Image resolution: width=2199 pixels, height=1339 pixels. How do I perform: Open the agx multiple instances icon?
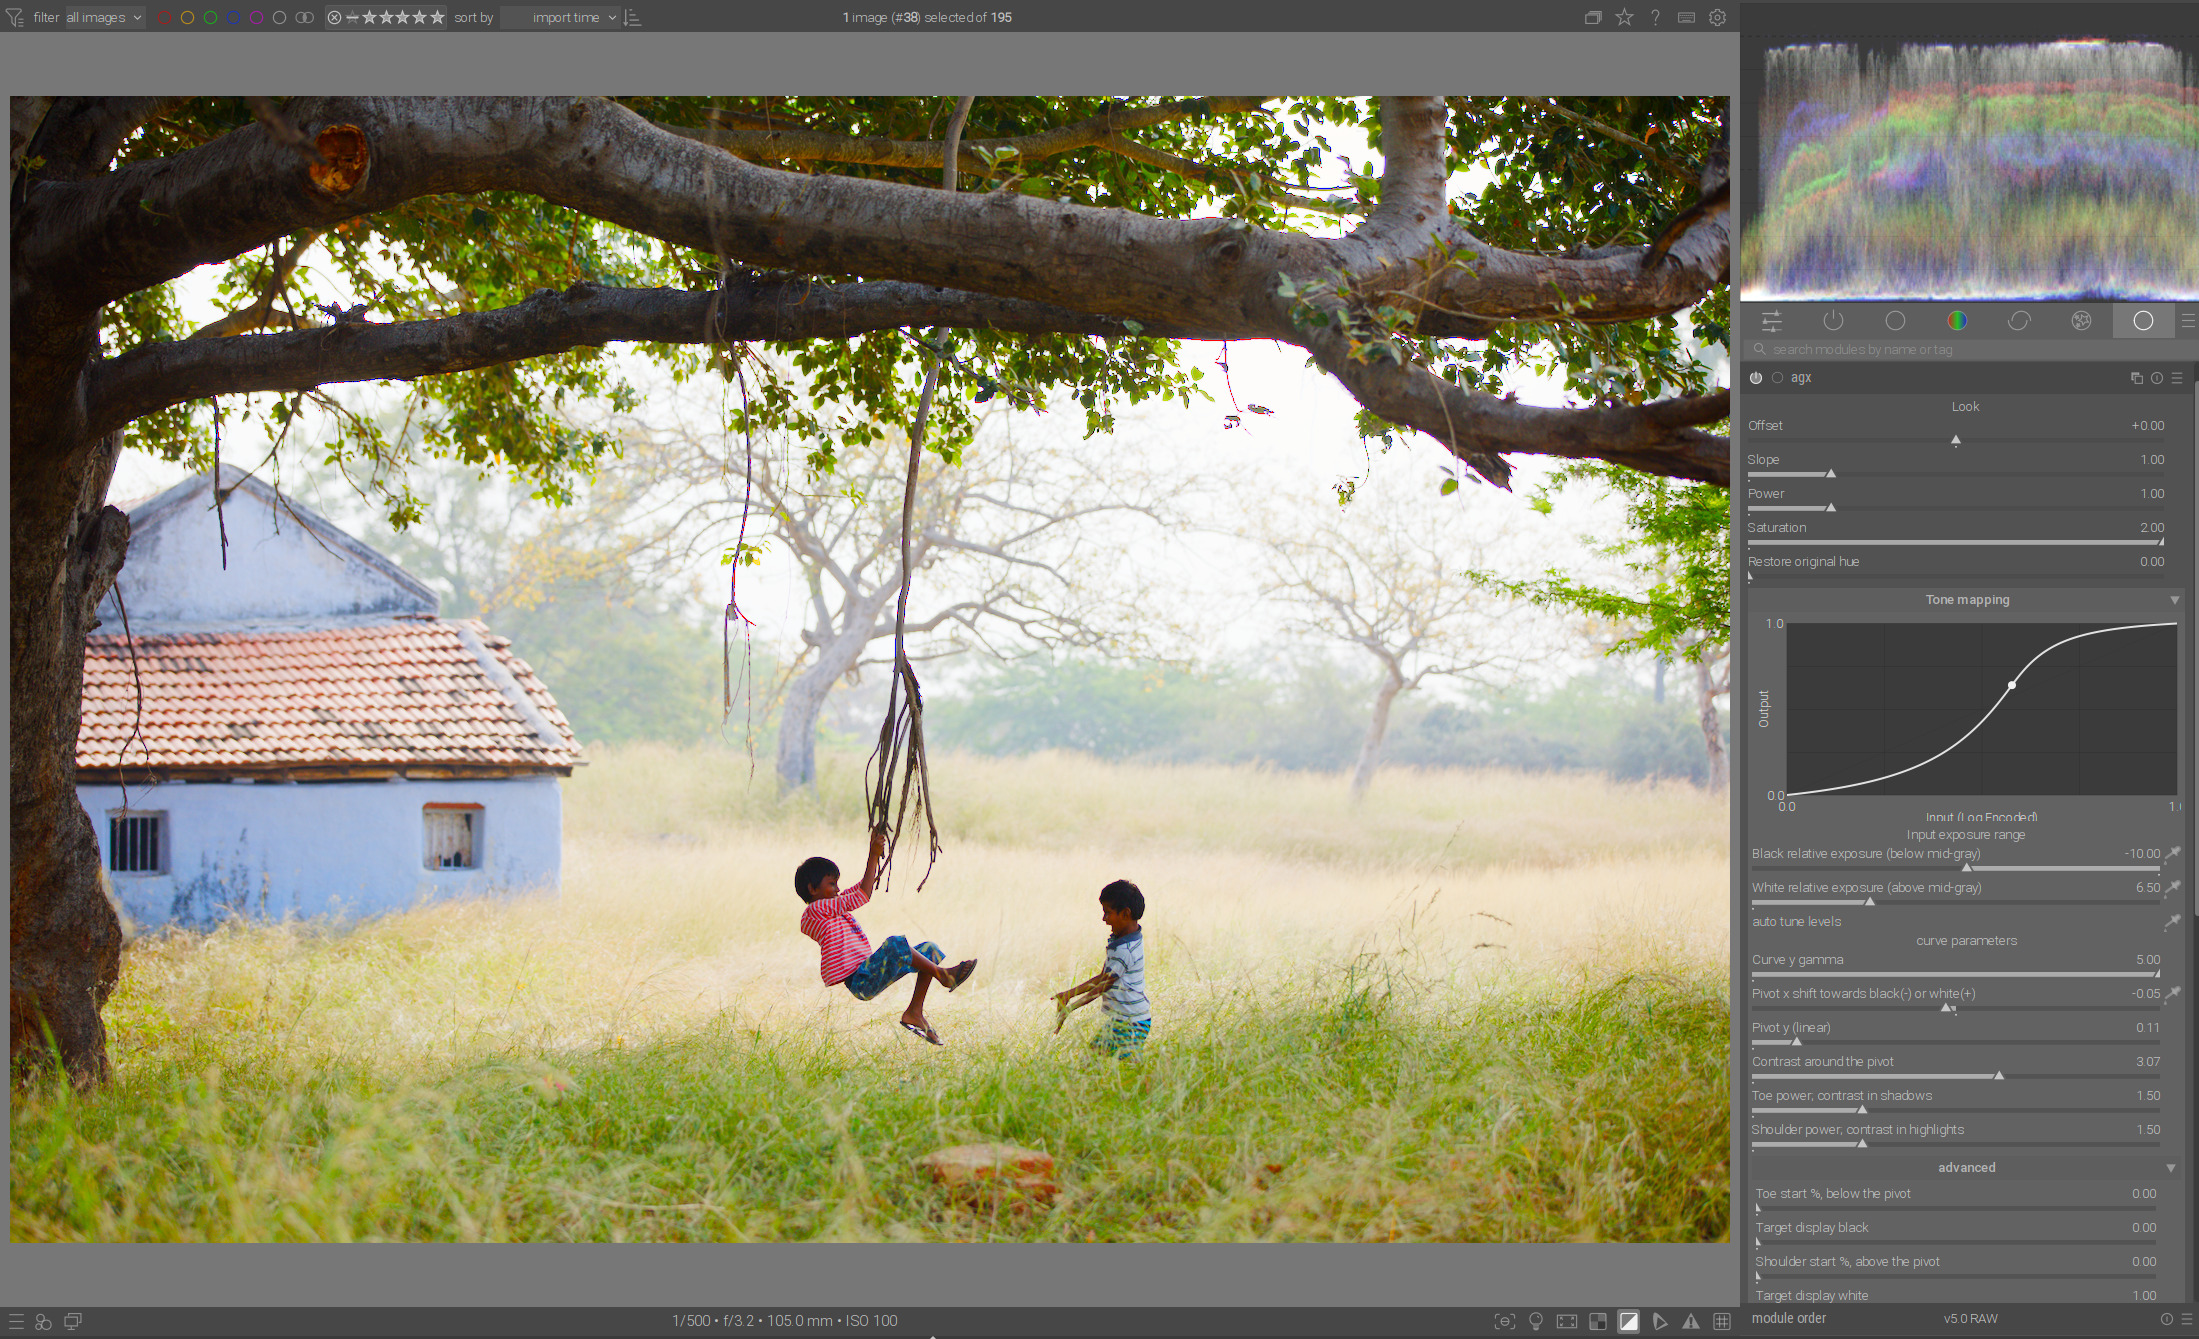2136,378
